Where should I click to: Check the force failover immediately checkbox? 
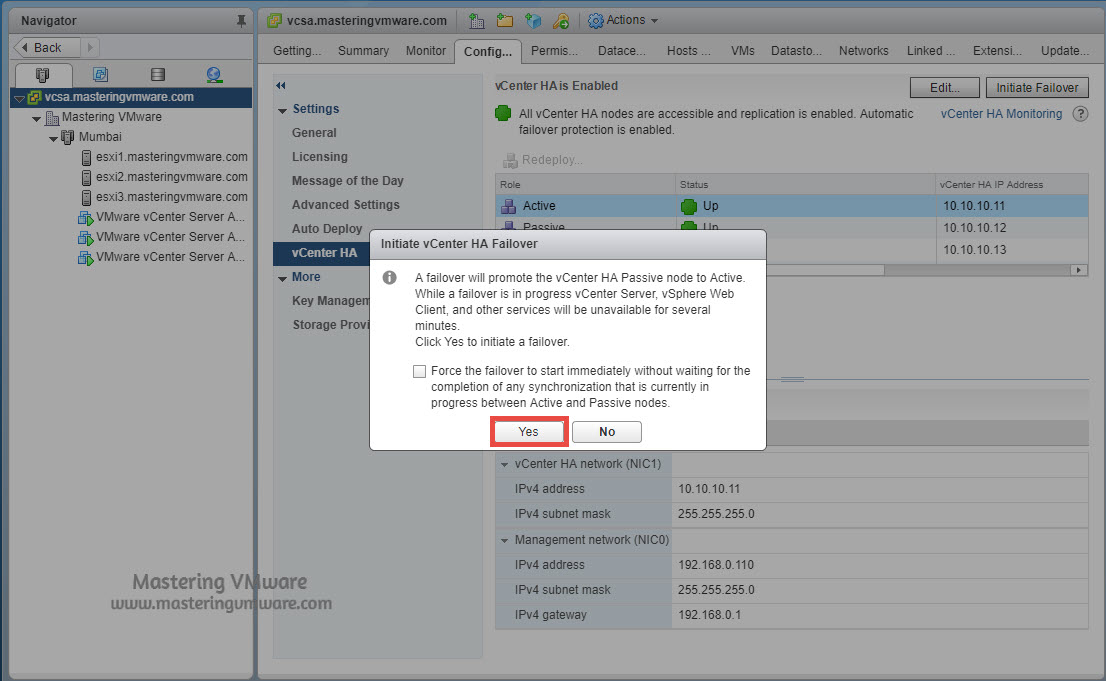click(419, 371)
